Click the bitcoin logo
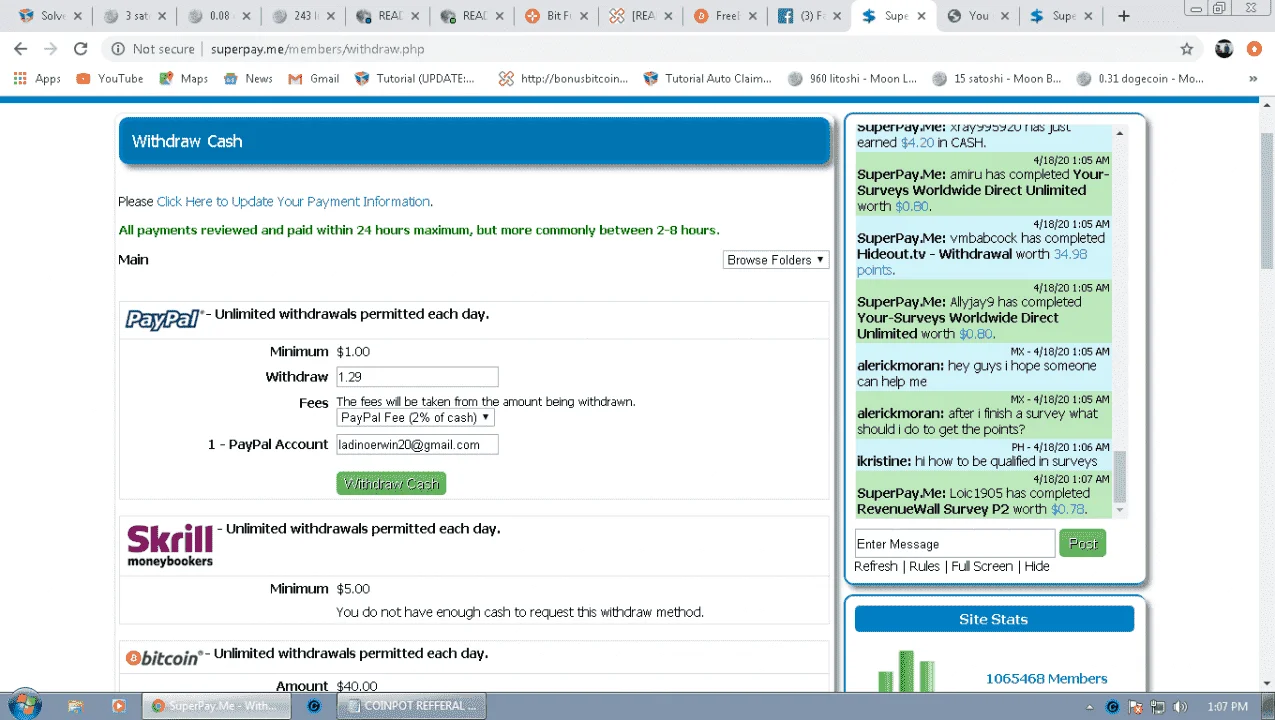 click(x=164, y=657)
